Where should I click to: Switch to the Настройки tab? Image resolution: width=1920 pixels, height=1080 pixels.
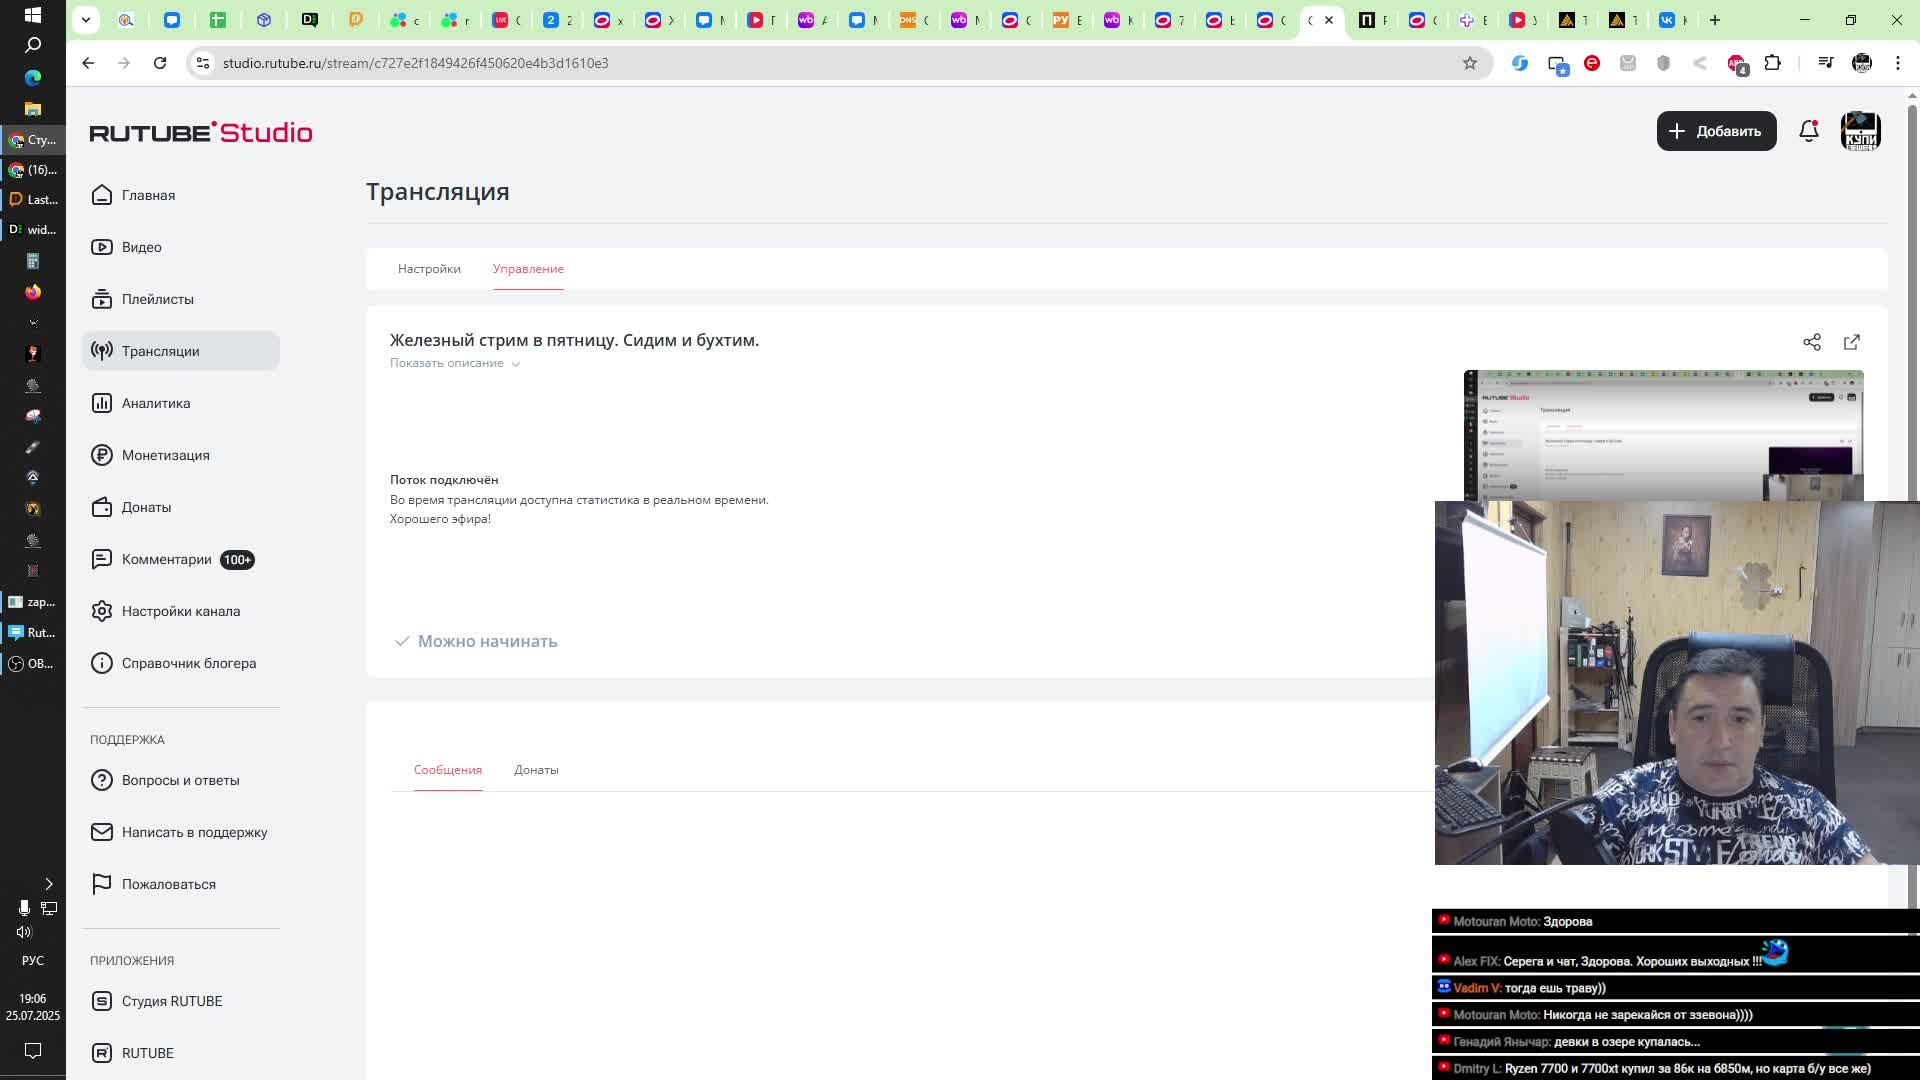click(429, 269)
